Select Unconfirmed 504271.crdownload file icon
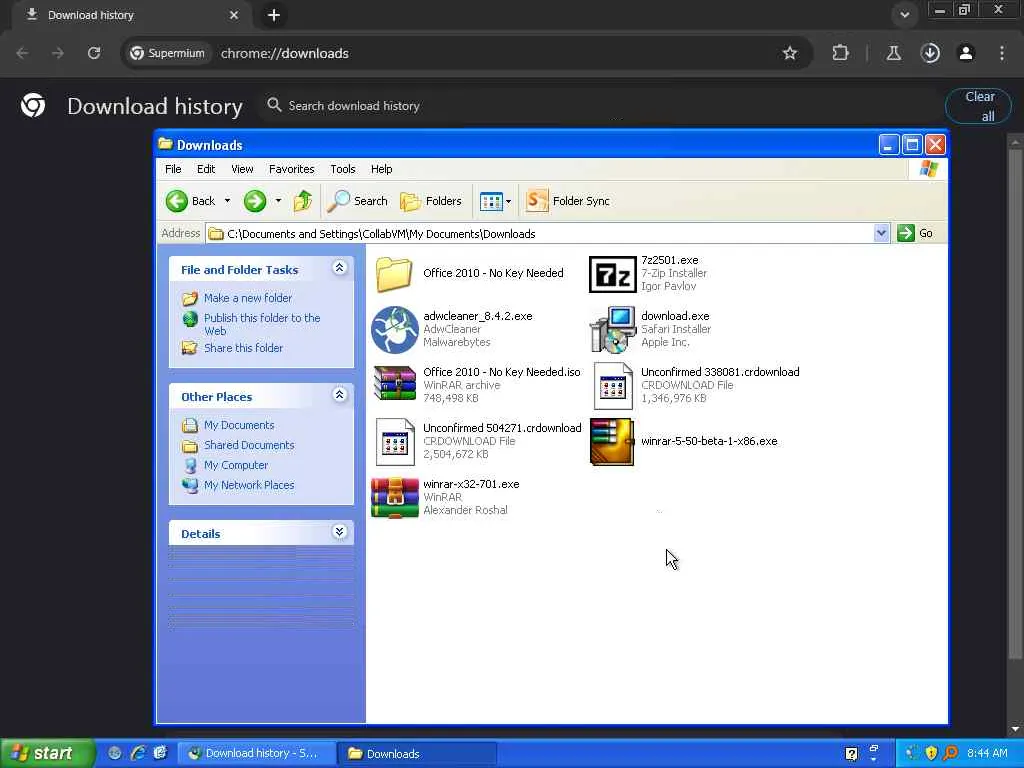Screen dimensions: 1024x768 pyautogui.click(x=394, y=442)
